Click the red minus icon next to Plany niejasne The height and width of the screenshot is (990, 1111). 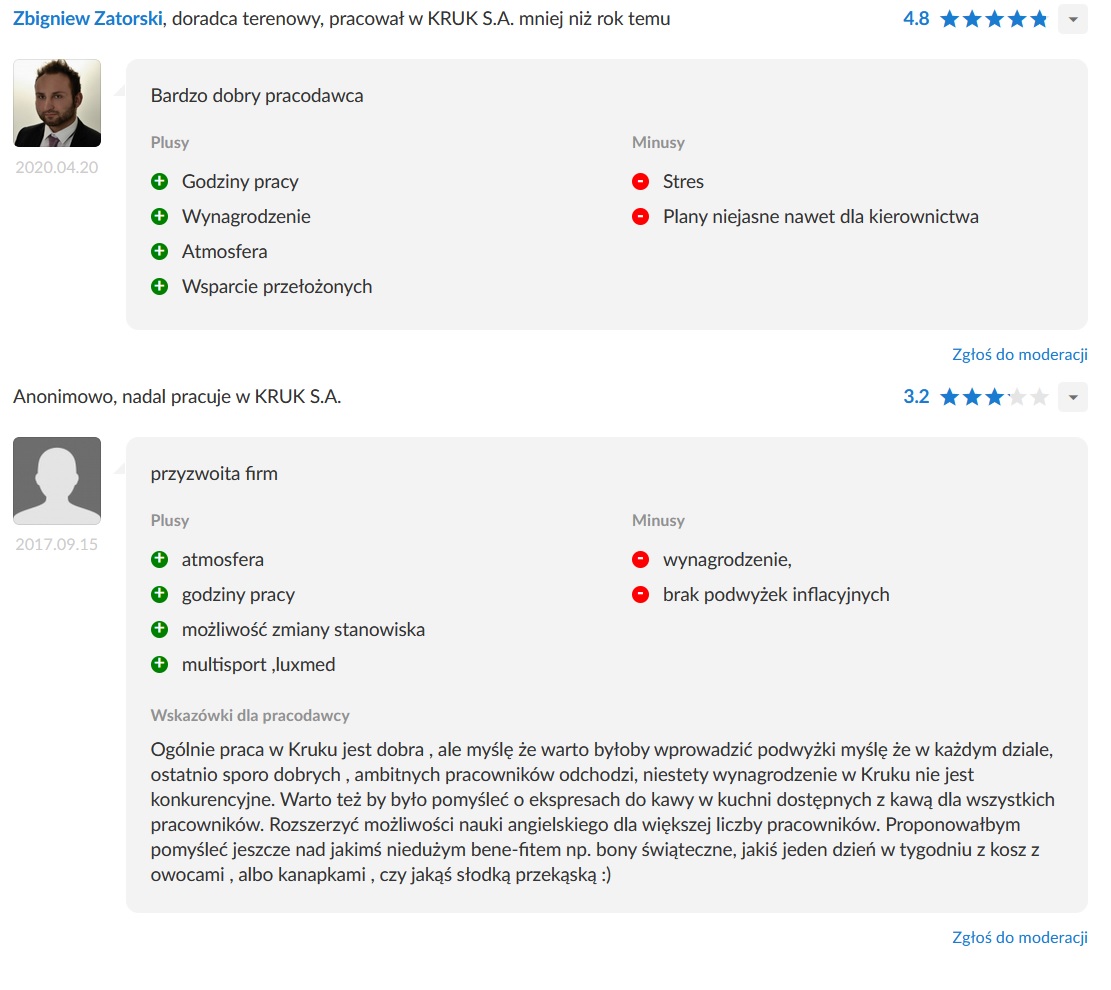click(x=641, y=217)
